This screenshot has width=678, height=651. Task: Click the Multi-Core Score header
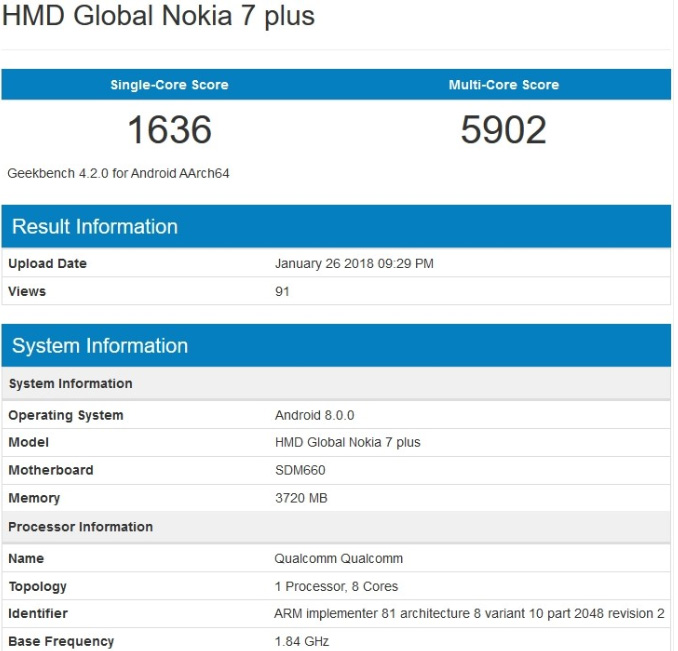click(504, 85)
